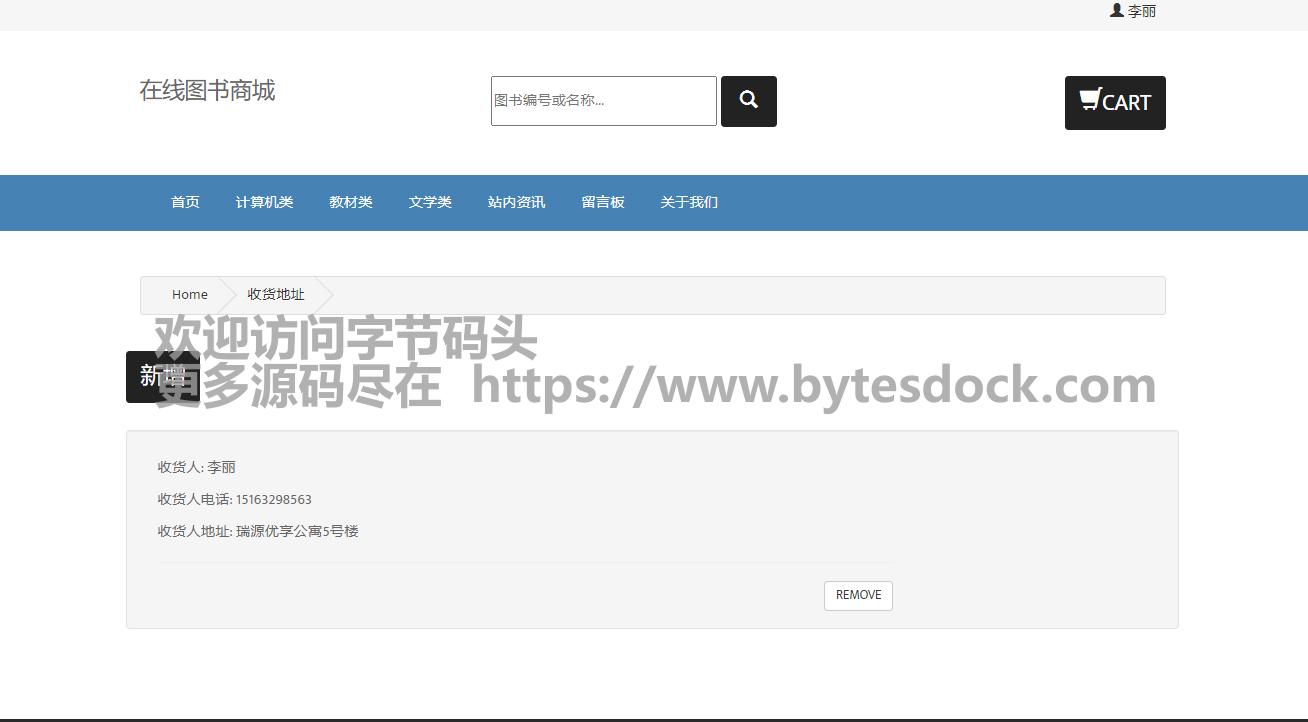Screen dimensions: 1308x722
Task: Click the magnifier search button
Action: 748,101
